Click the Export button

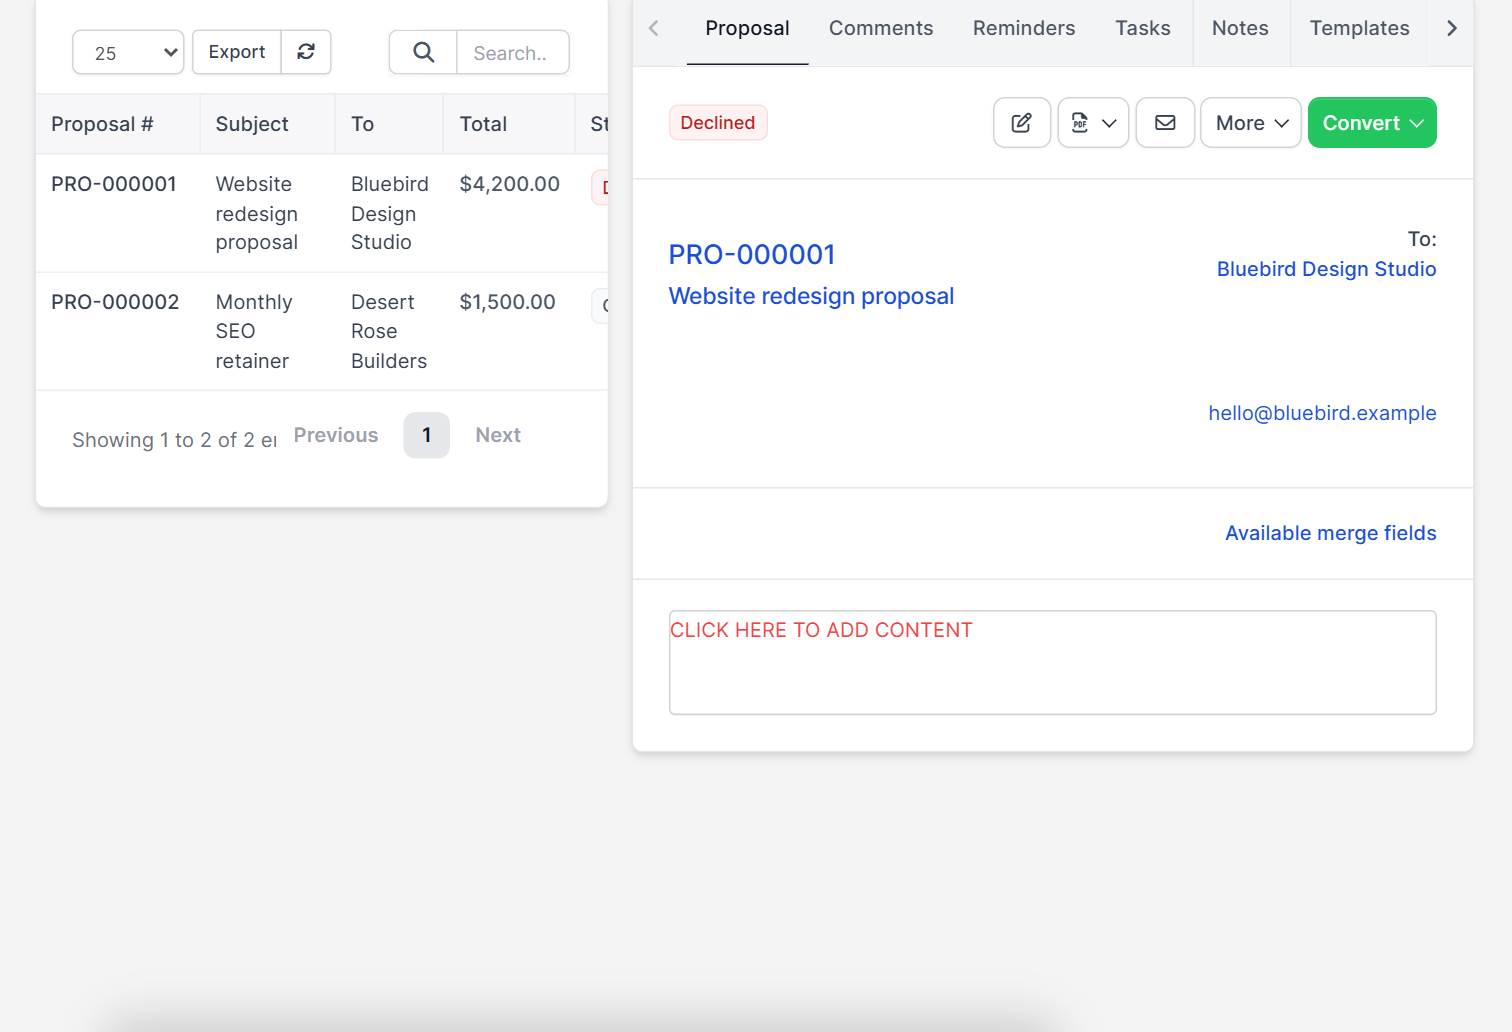tap(237, 52)
